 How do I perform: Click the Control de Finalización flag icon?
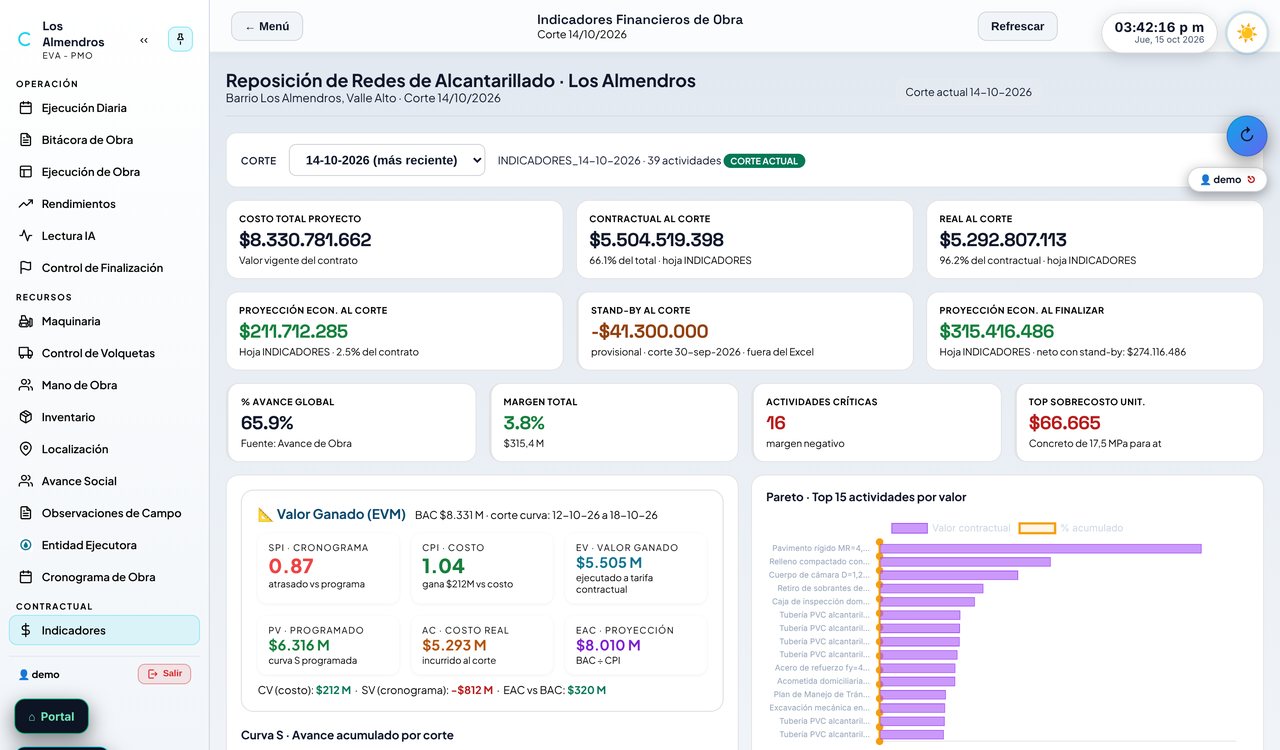pos(26,268)
